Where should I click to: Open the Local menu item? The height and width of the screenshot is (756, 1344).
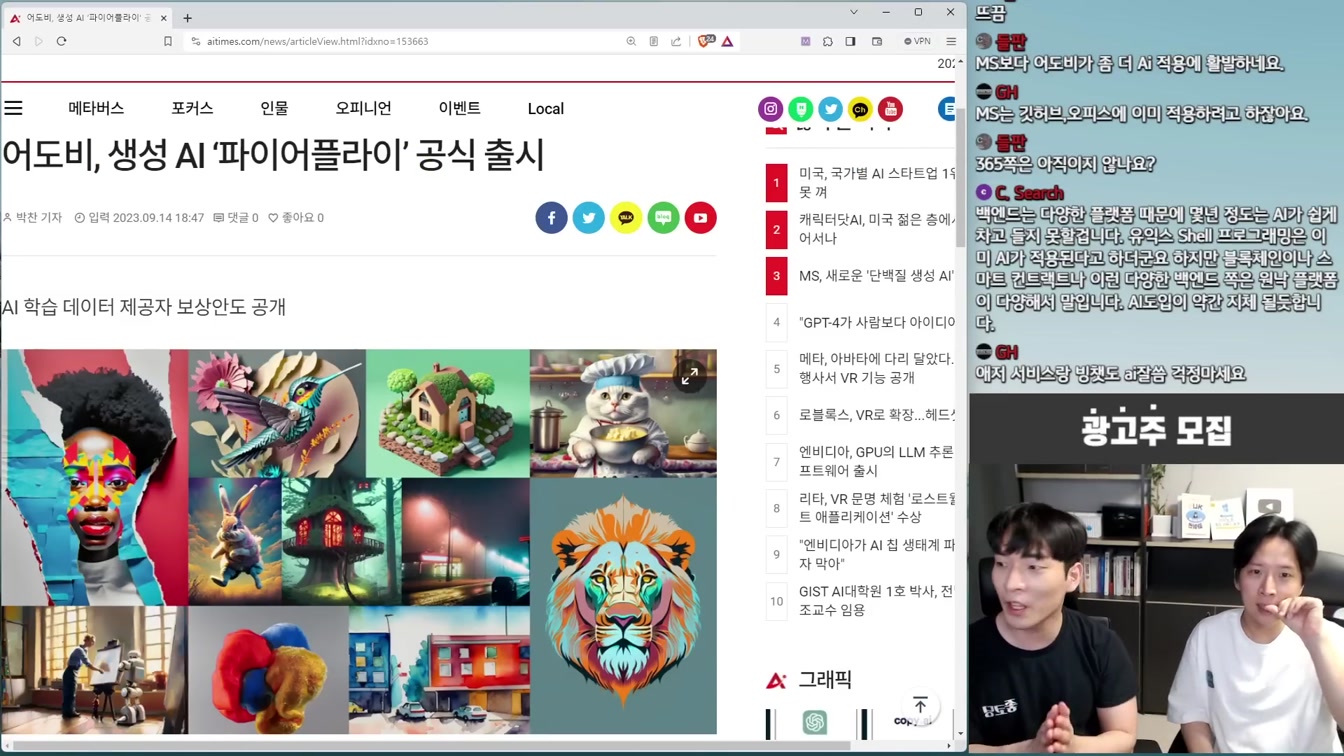click(x=546, y=108)
